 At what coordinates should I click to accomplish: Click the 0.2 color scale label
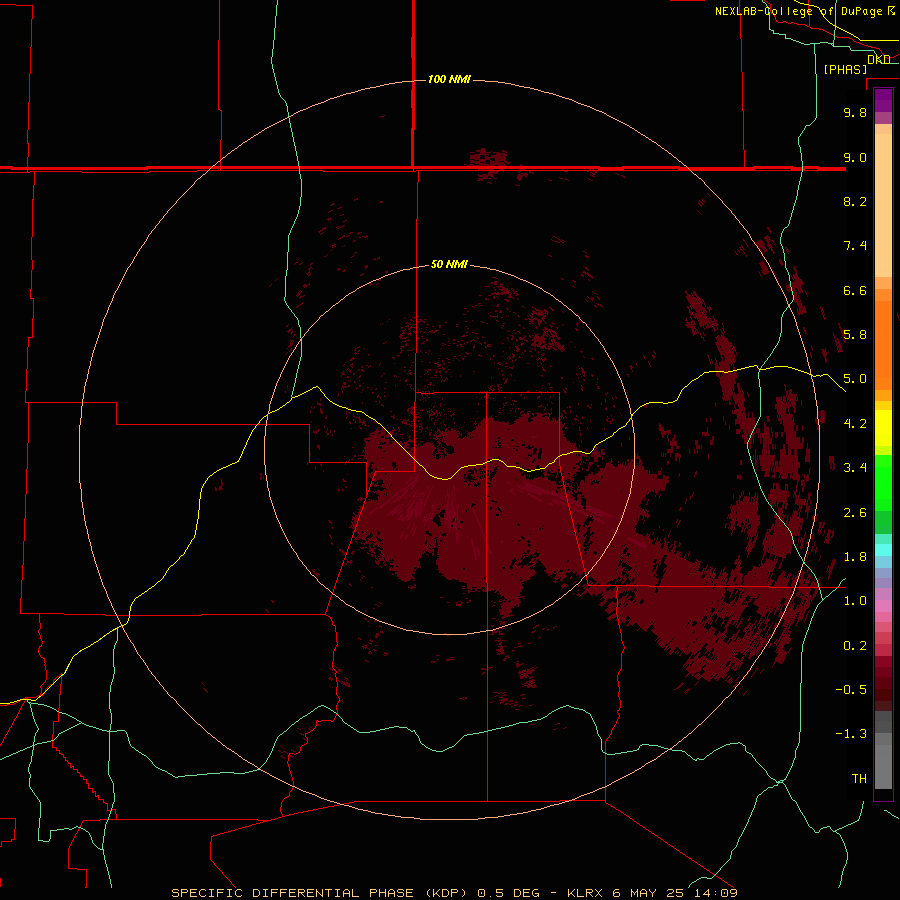tap(855, 646)
